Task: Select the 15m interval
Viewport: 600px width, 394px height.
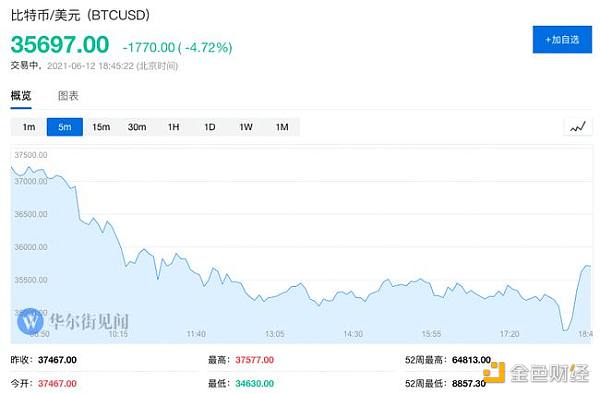Action: 101,127
